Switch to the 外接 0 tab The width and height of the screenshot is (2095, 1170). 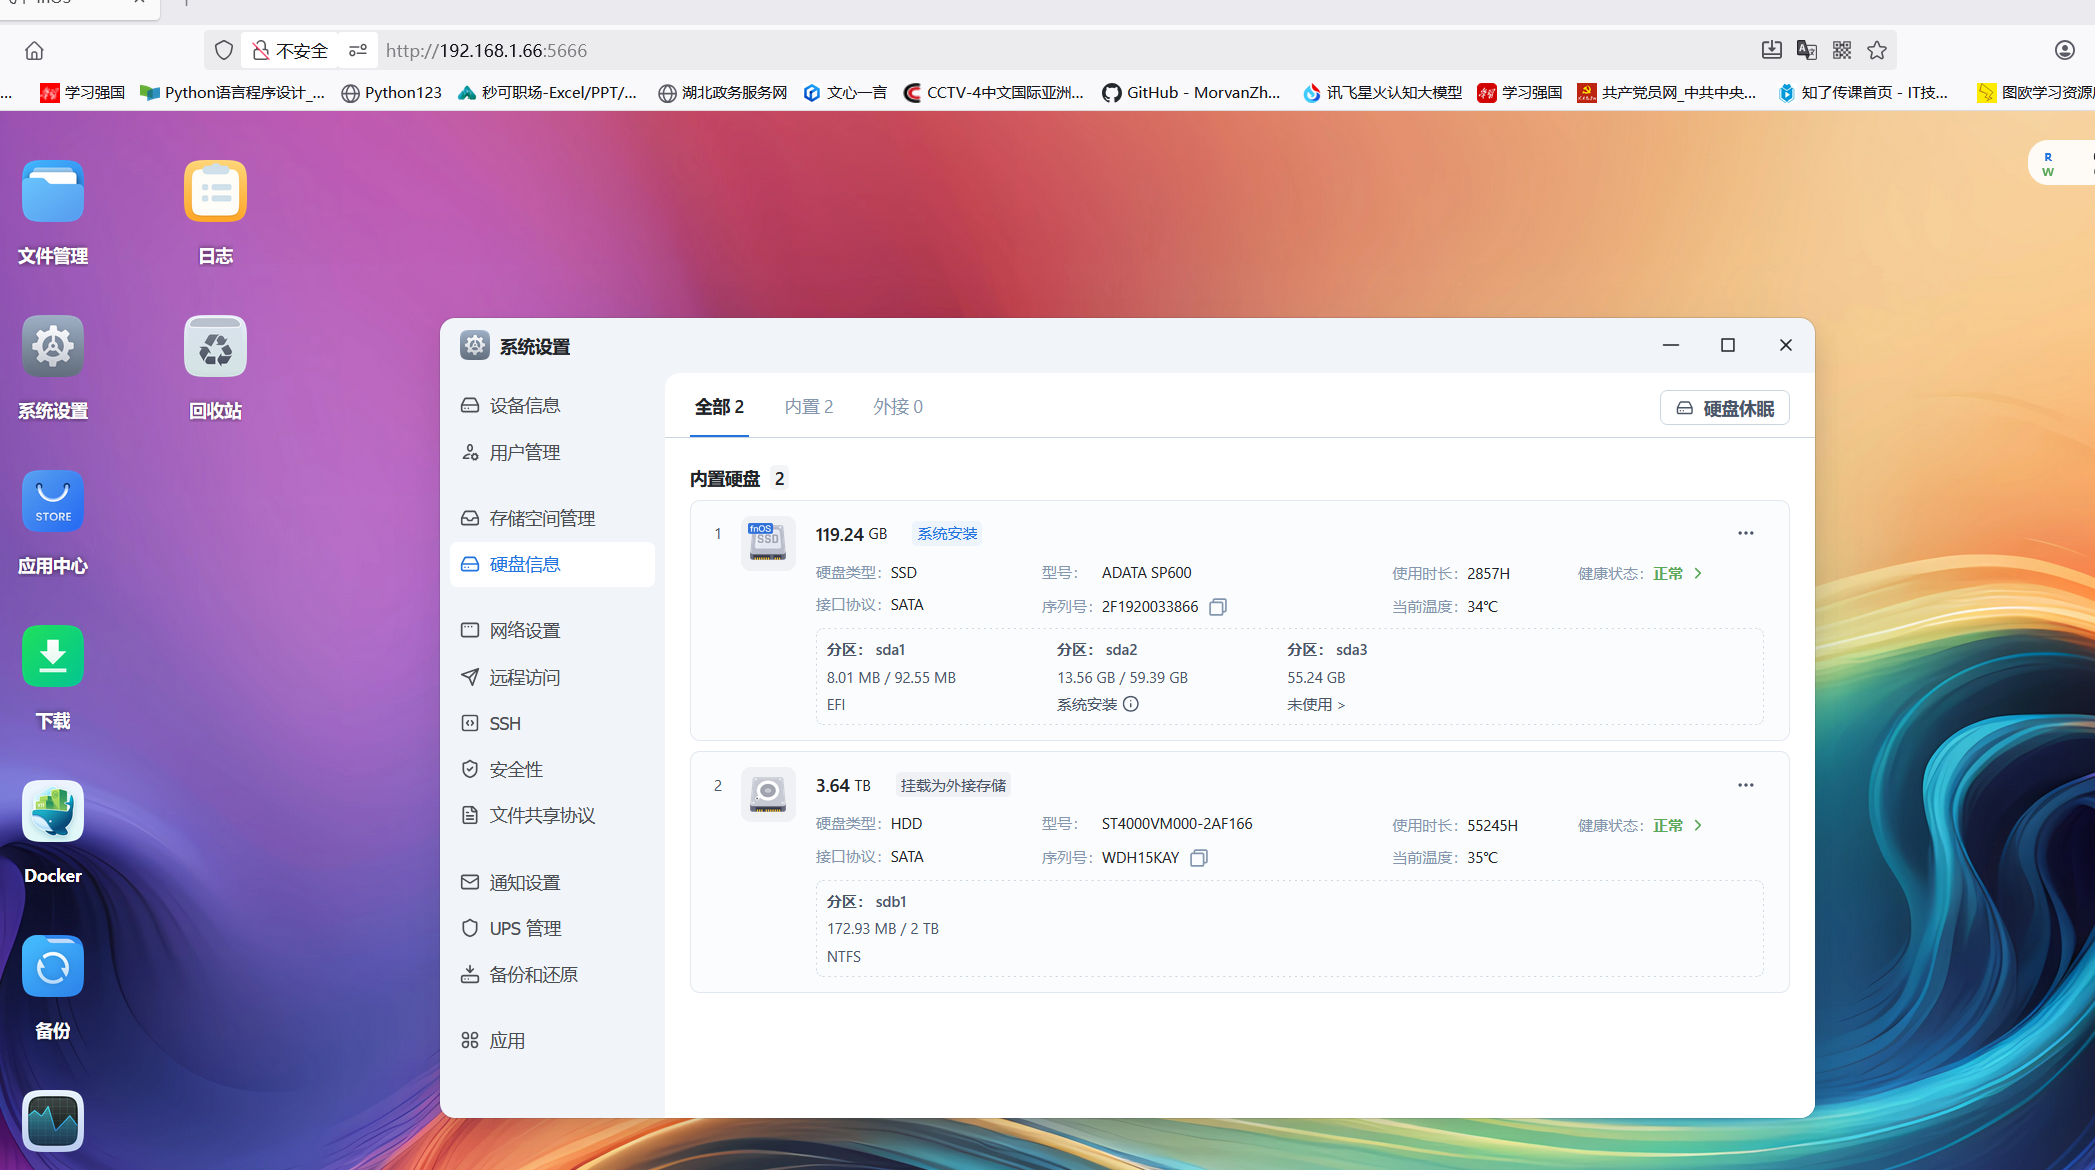897,407
